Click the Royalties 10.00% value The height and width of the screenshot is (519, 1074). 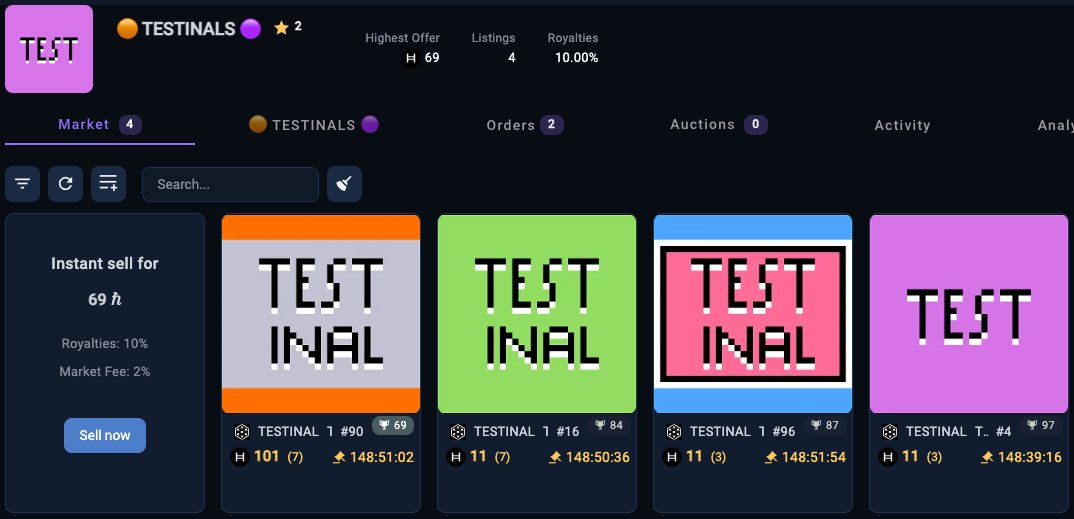click(x=576, y=58)
